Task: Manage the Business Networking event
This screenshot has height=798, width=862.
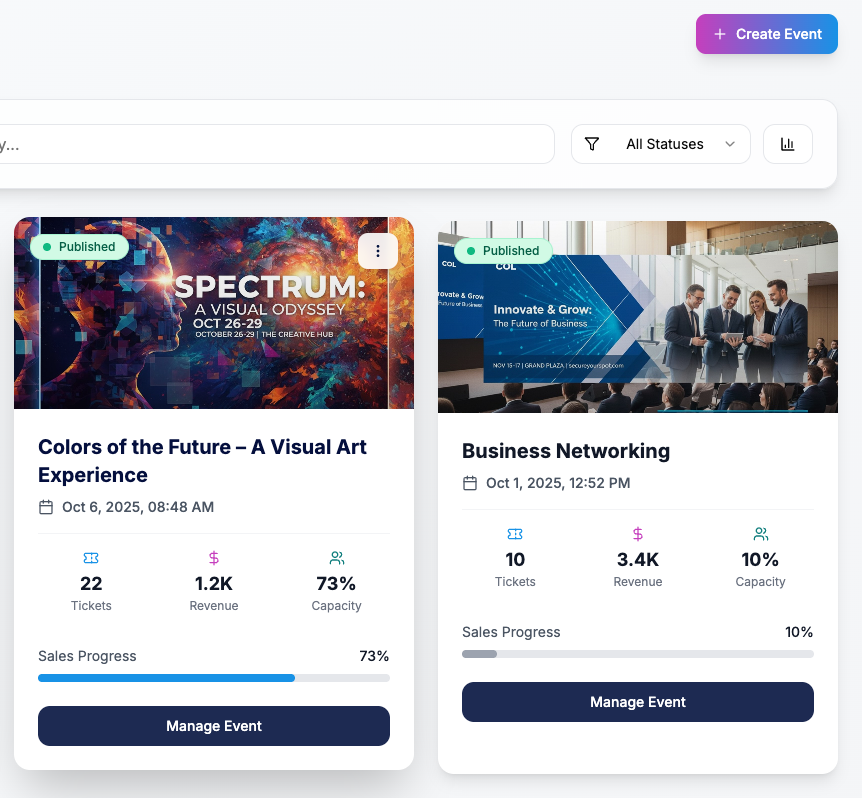Action: pos(638,702)
